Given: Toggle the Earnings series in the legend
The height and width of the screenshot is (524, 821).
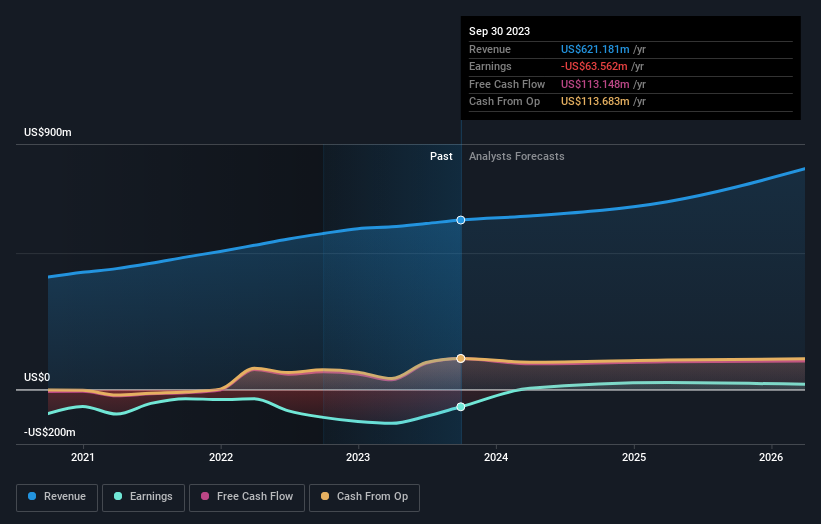Looking at the screenshot, I should point(143,497).
